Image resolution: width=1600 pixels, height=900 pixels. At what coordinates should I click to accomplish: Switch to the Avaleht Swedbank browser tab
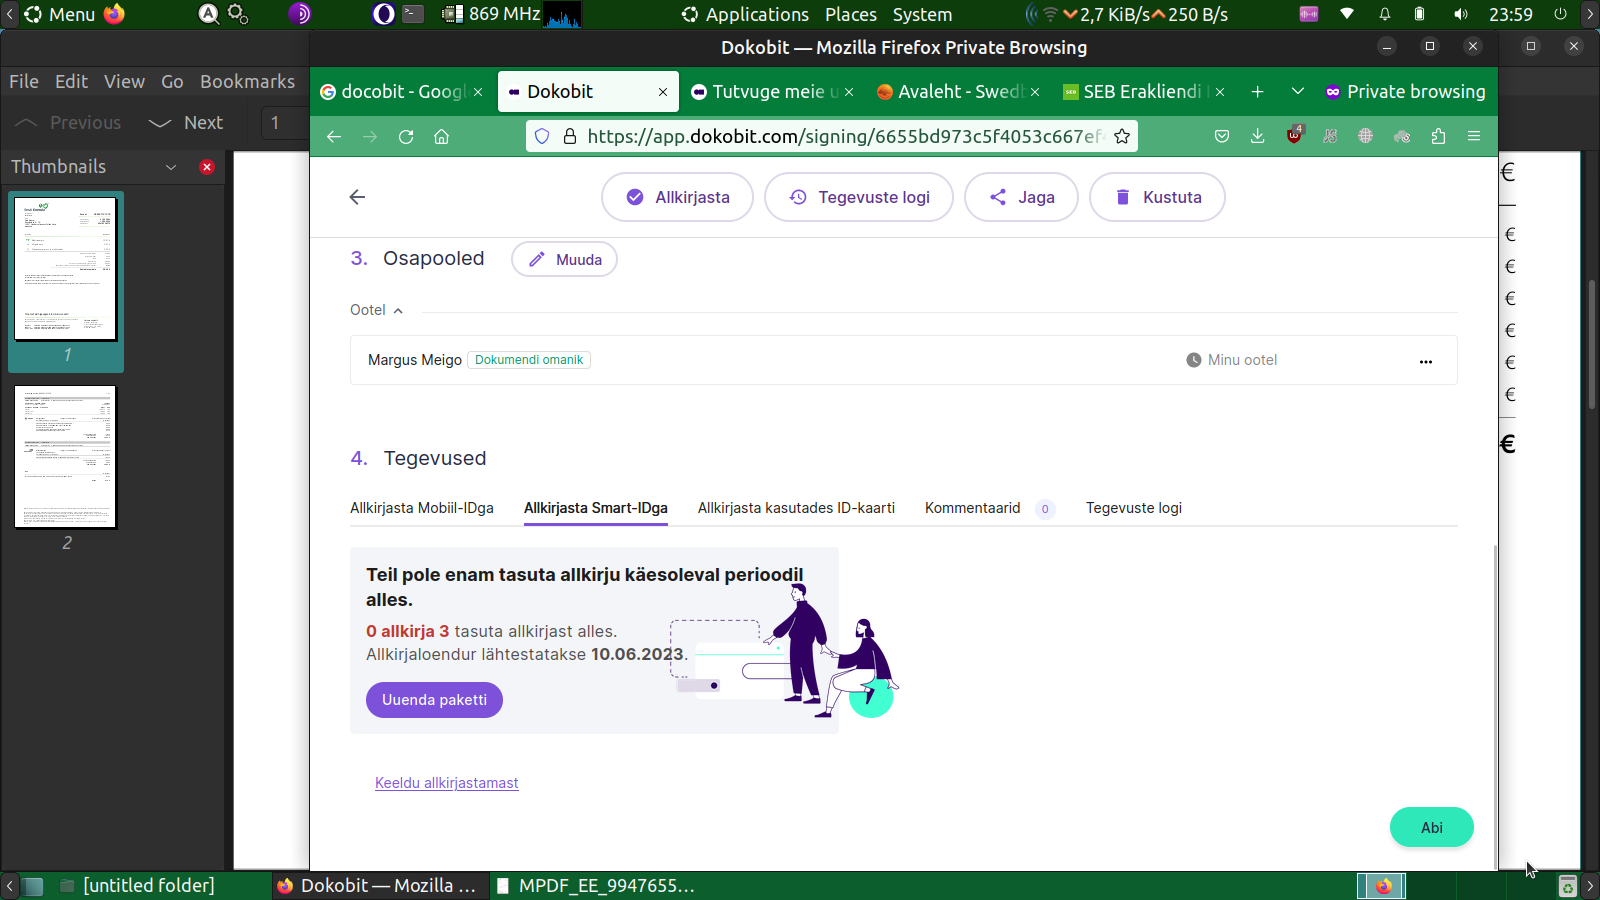958,91
